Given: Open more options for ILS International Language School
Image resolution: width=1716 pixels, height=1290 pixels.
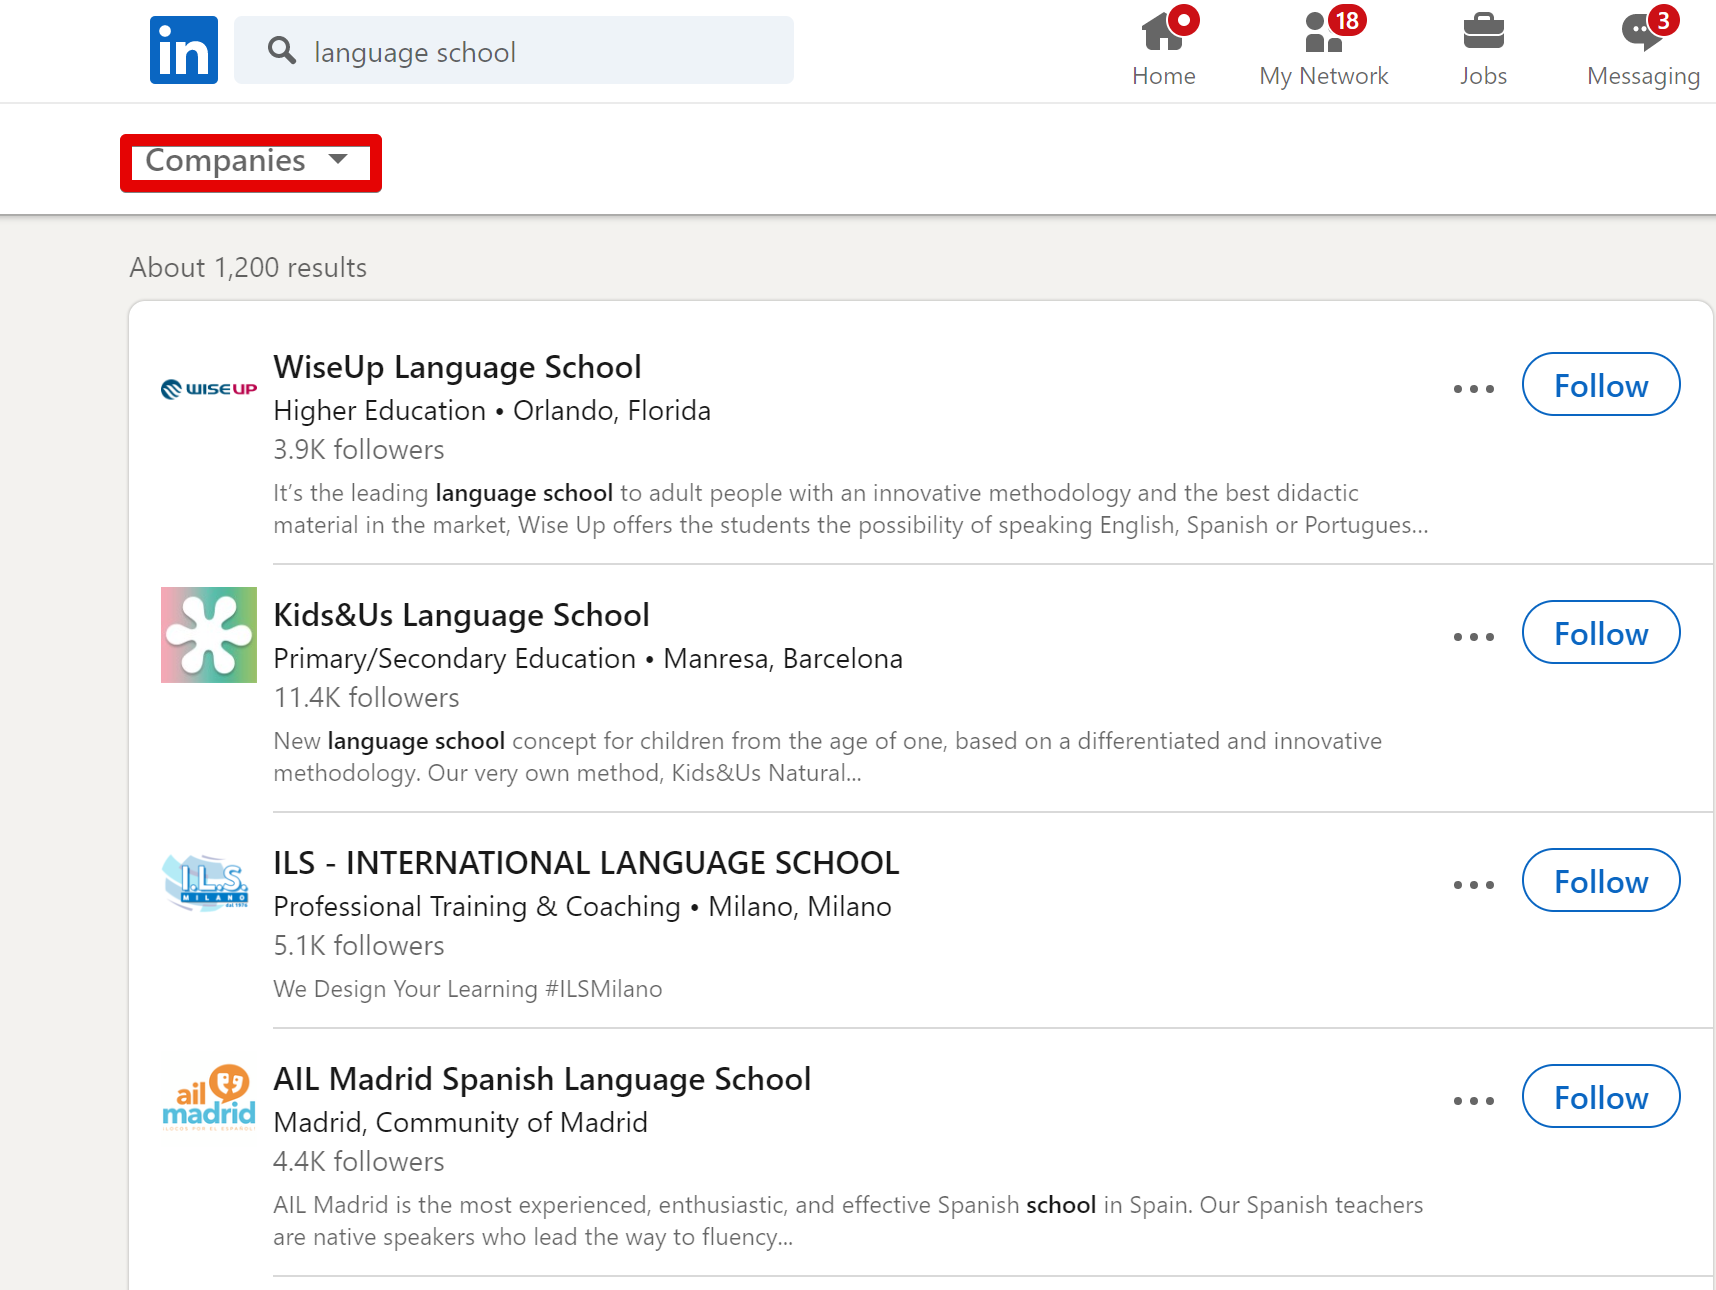Looking at the screenshot, I should pos(1474,884).
